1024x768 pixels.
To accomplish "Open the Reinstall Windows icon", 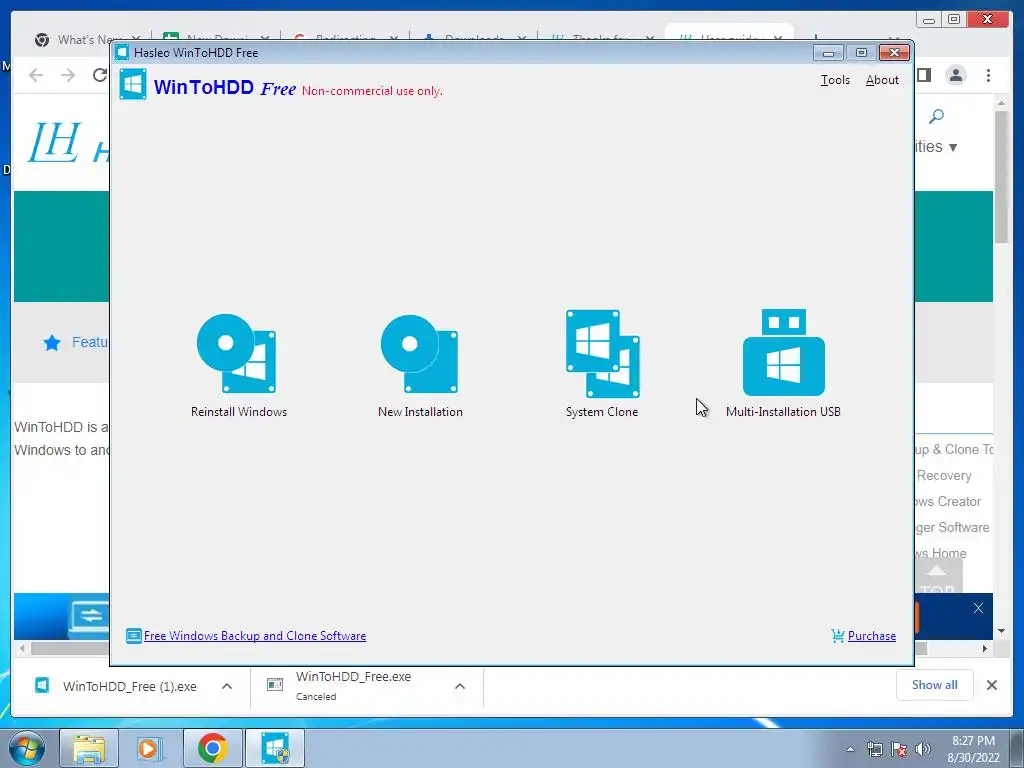I will click(x=236, y=354).
